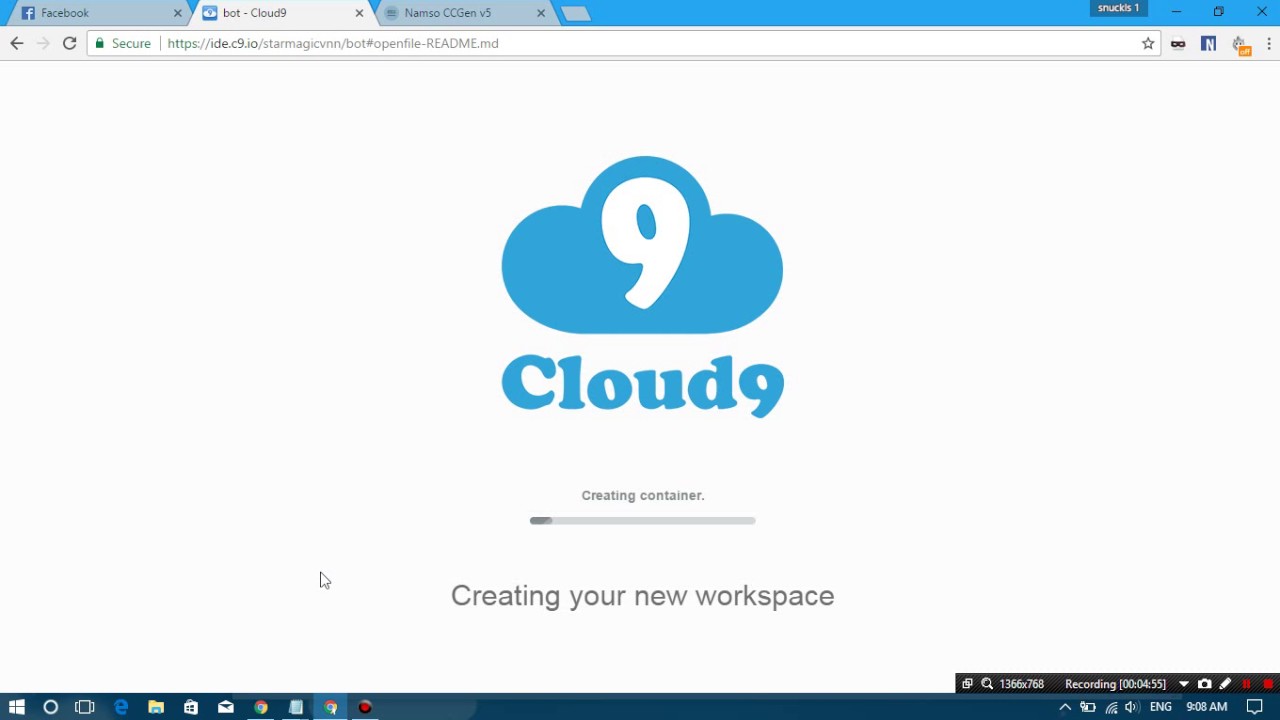Open the Notepad taskbar icon
1280x720 pixels.
pos(296,707)
